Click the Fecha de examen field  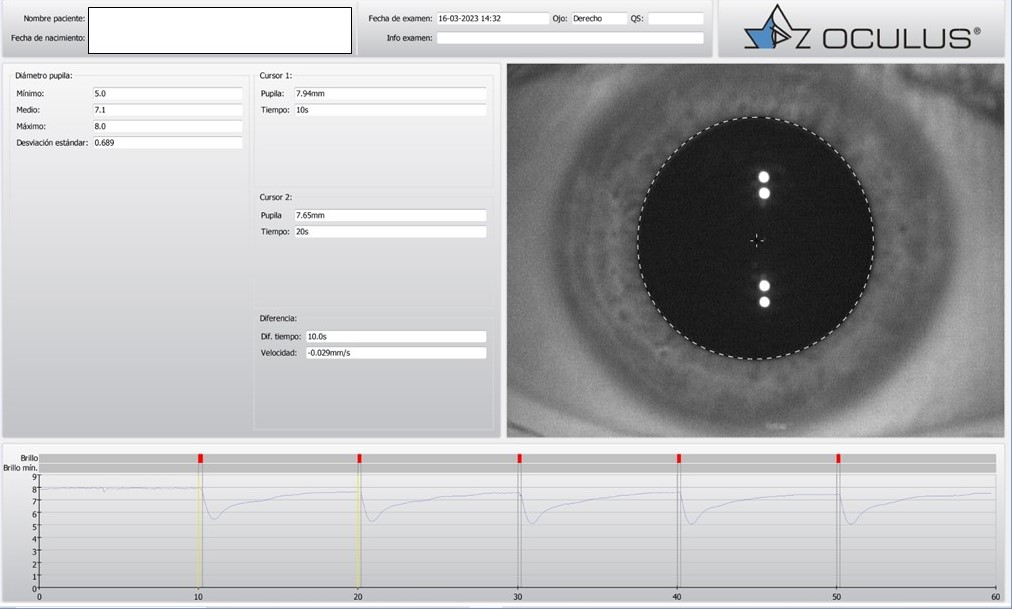tap(492, 19)
